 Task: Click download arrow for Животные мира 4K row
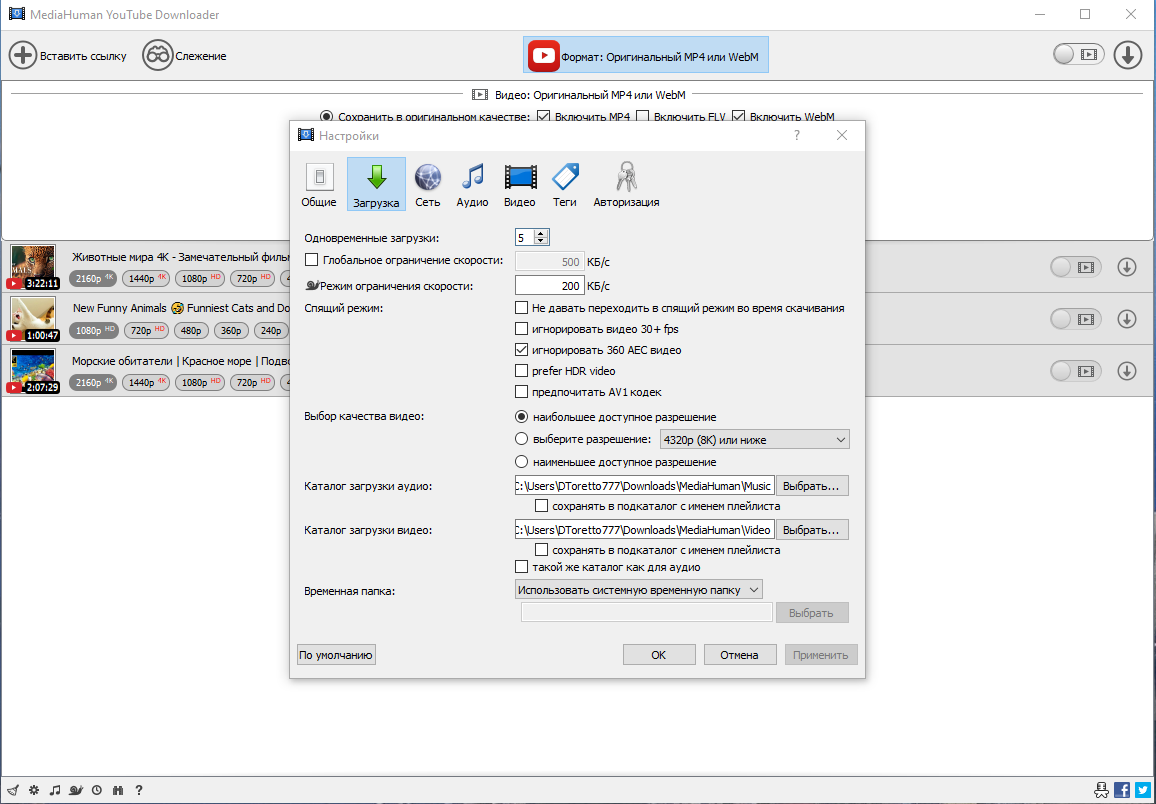(1127, 267)
